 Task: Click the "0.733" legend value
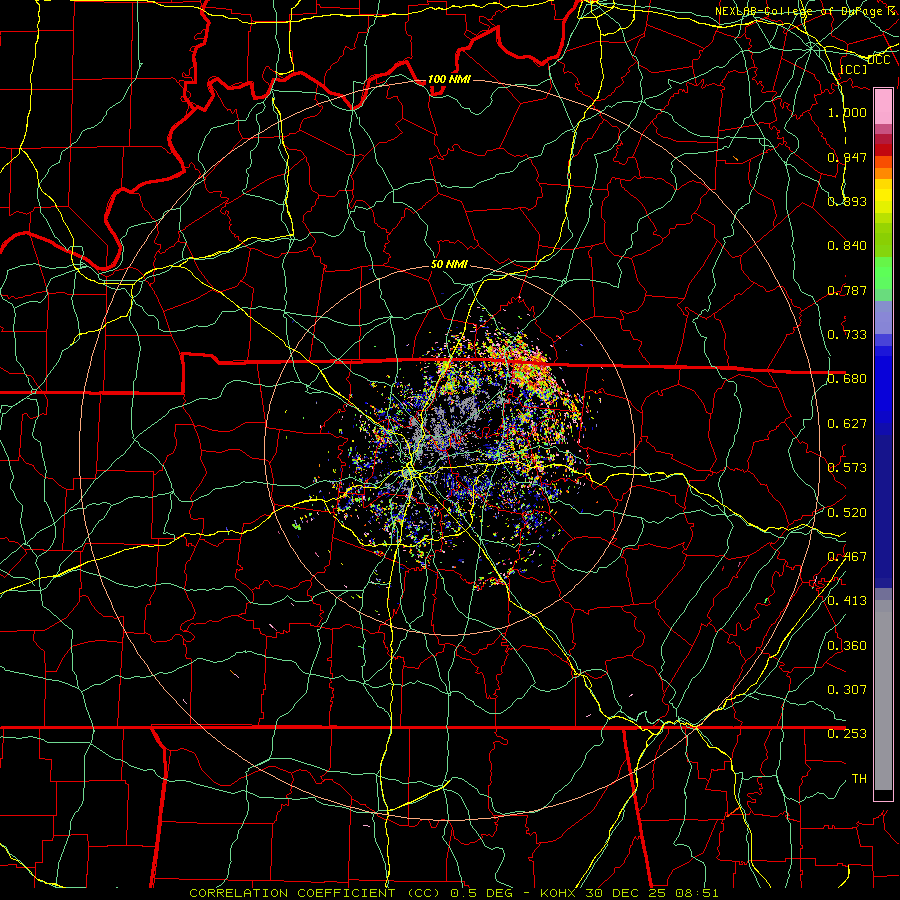[x=847, y=335]
